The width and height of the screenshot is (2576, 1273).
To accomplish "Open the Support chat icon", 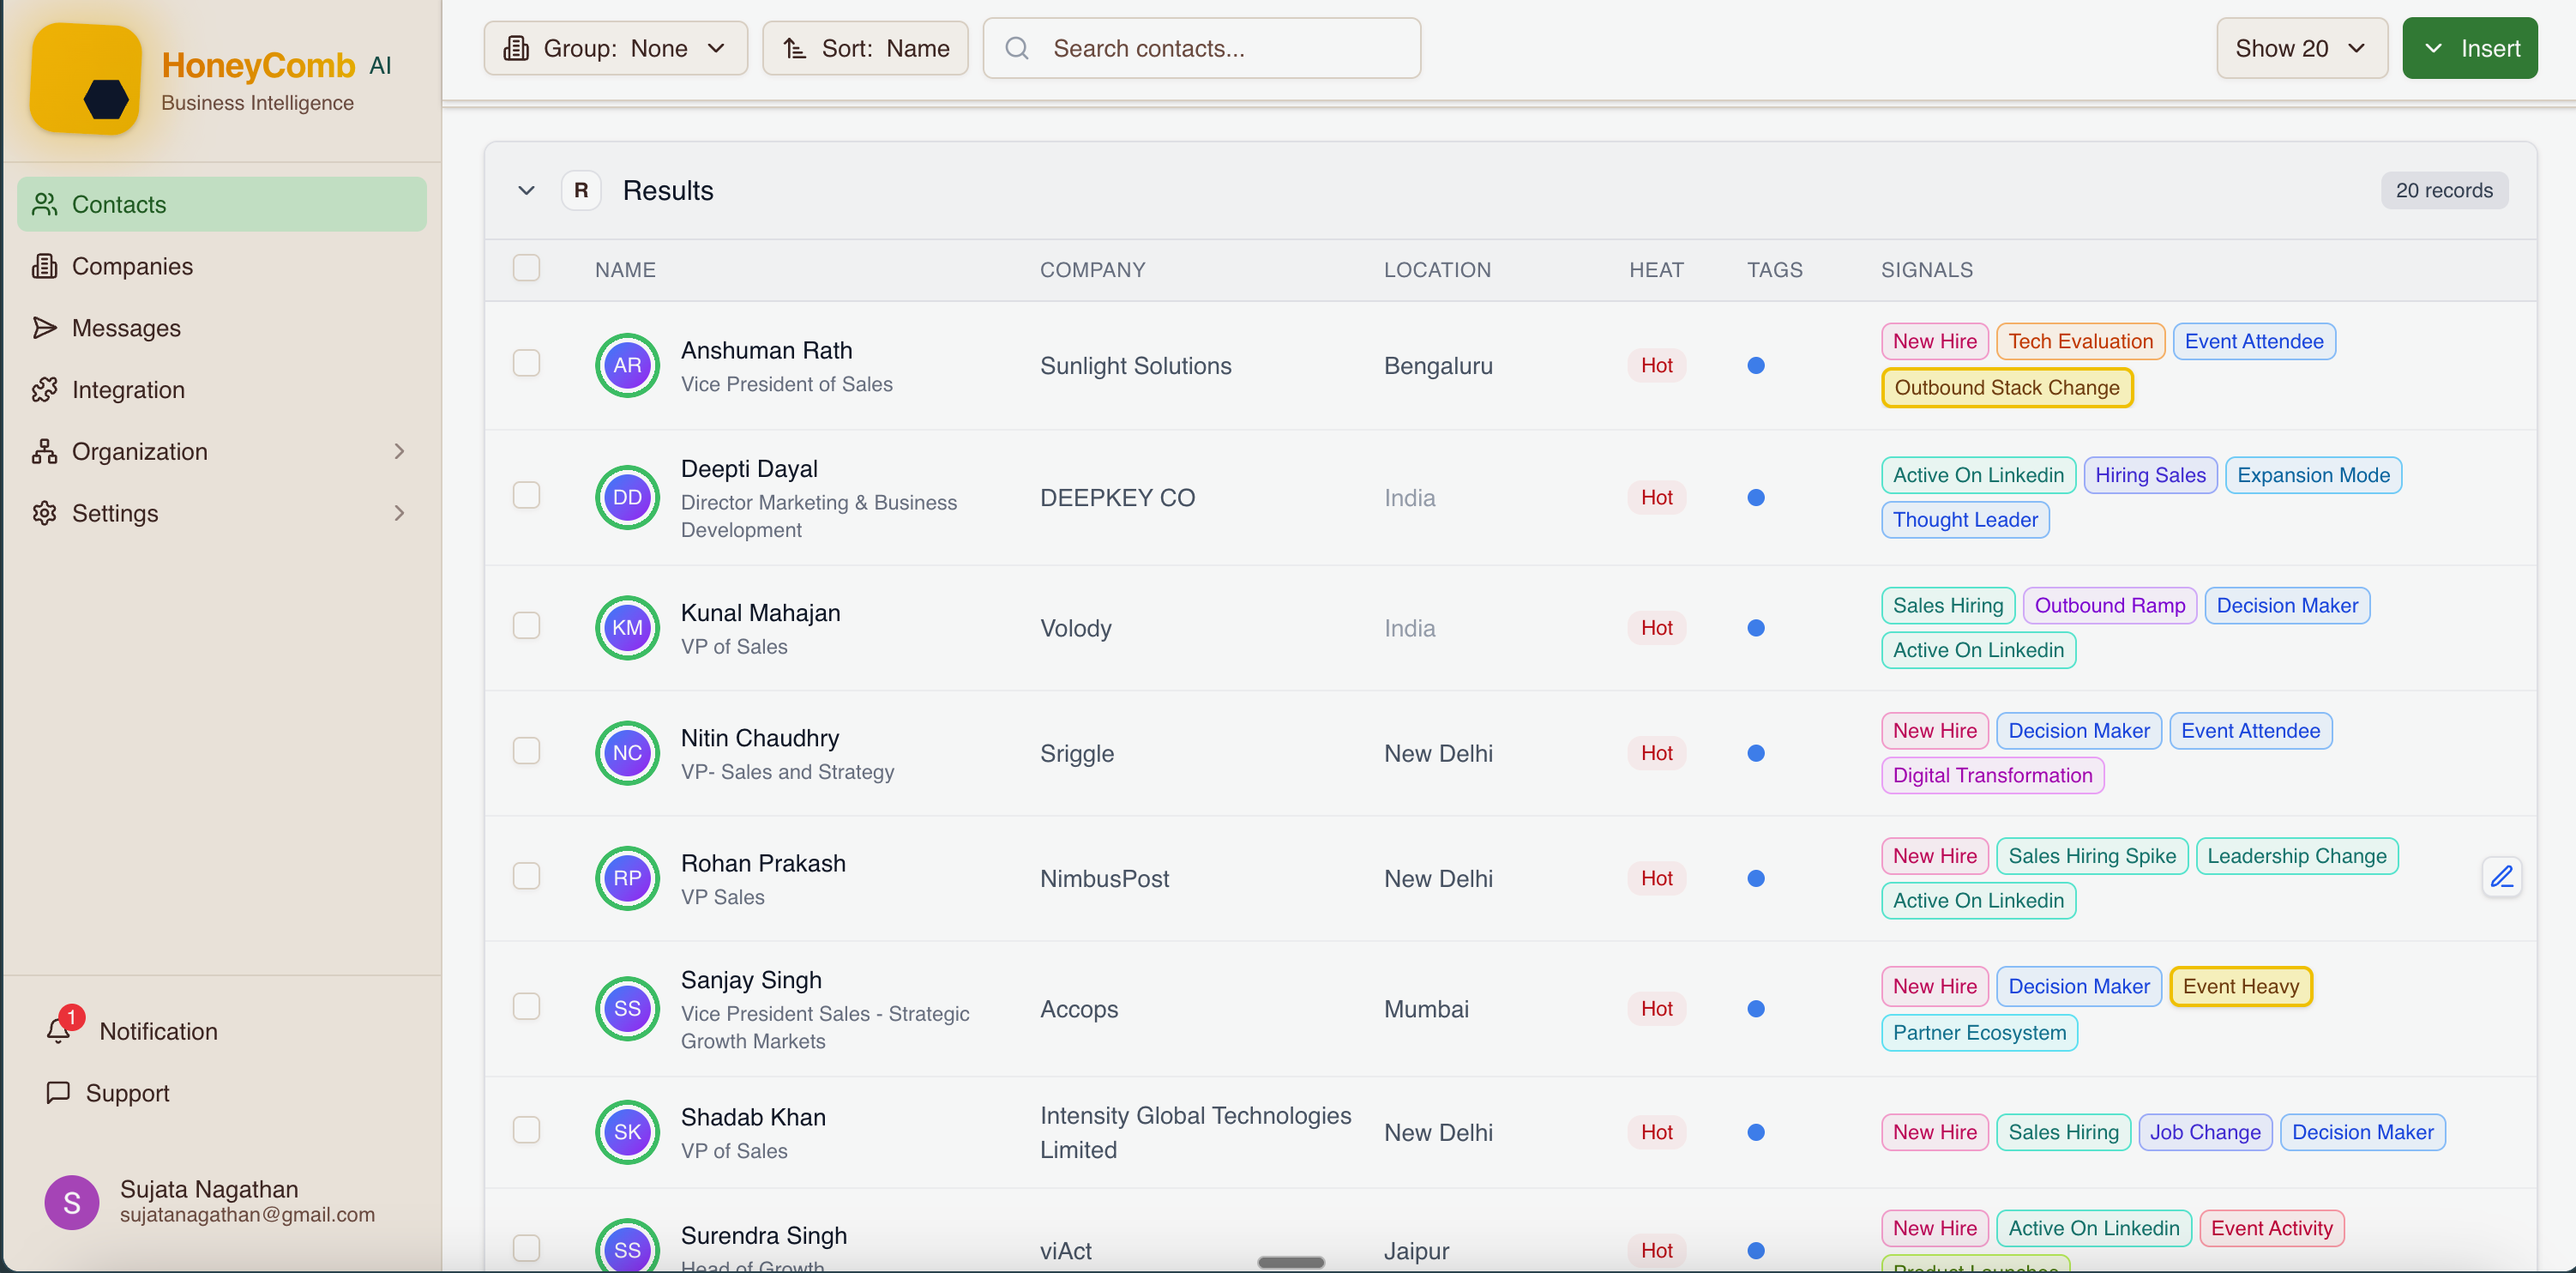I will coord(59,1093).
